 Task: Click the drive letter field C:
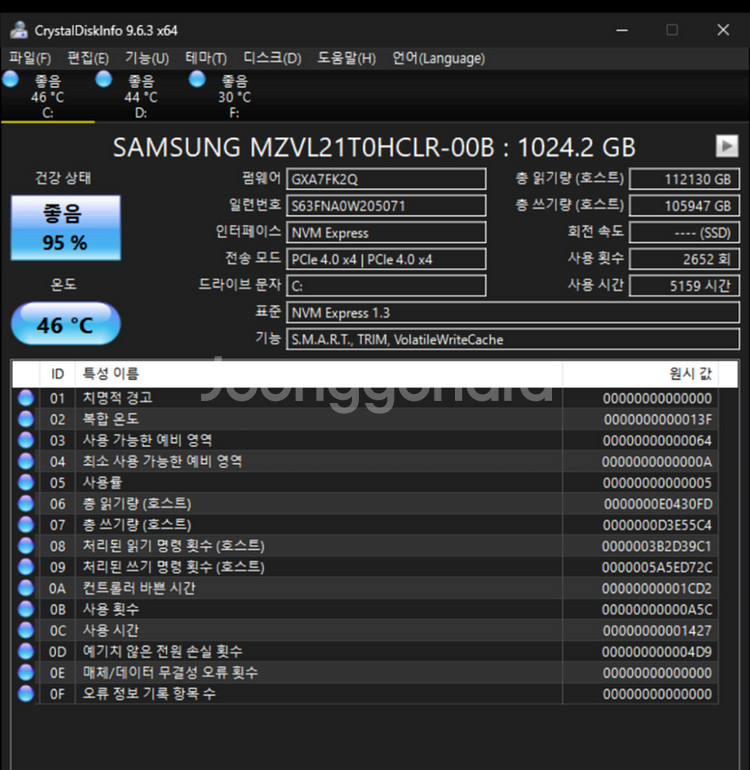point(386,286)
